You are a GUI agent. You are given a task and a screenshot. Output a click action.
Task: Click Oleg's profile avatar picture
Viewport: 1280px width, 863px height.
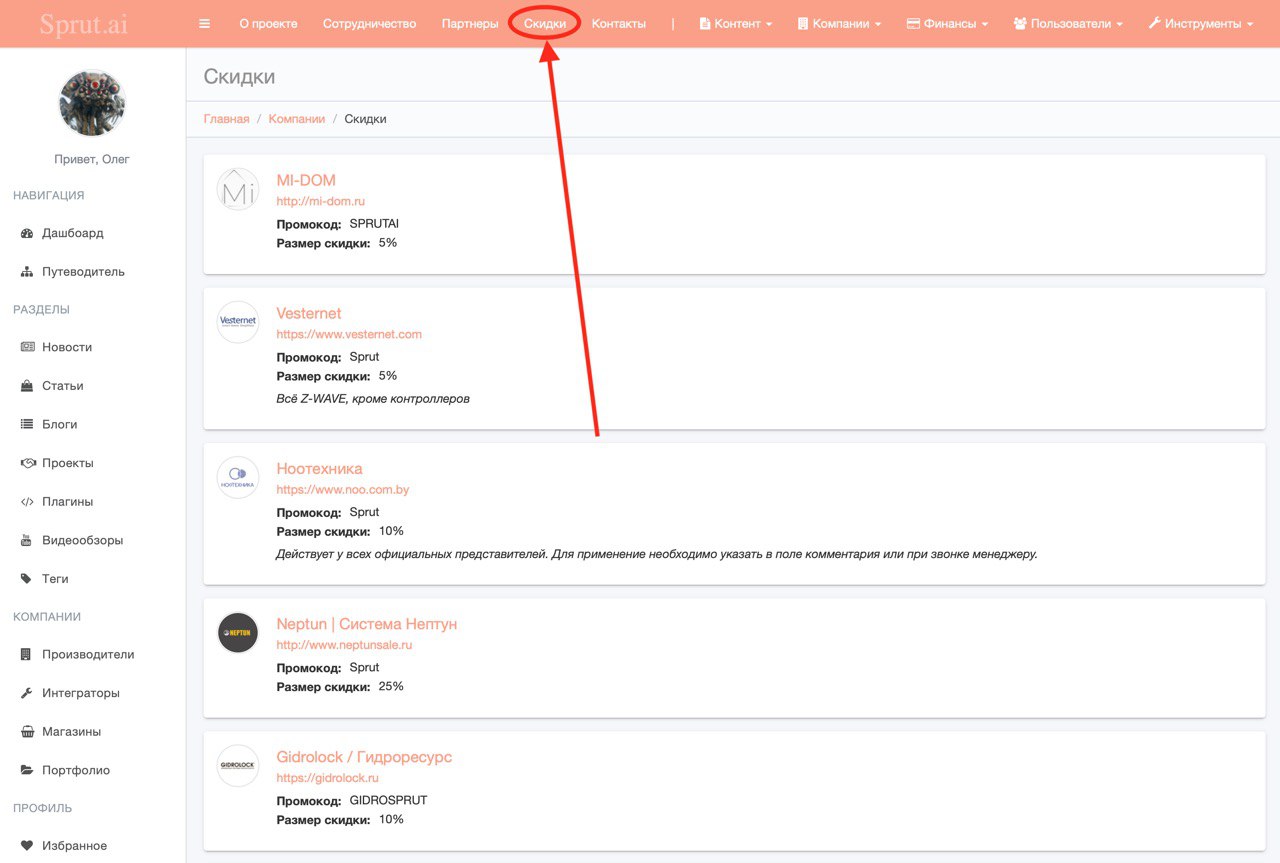(92, 103)
